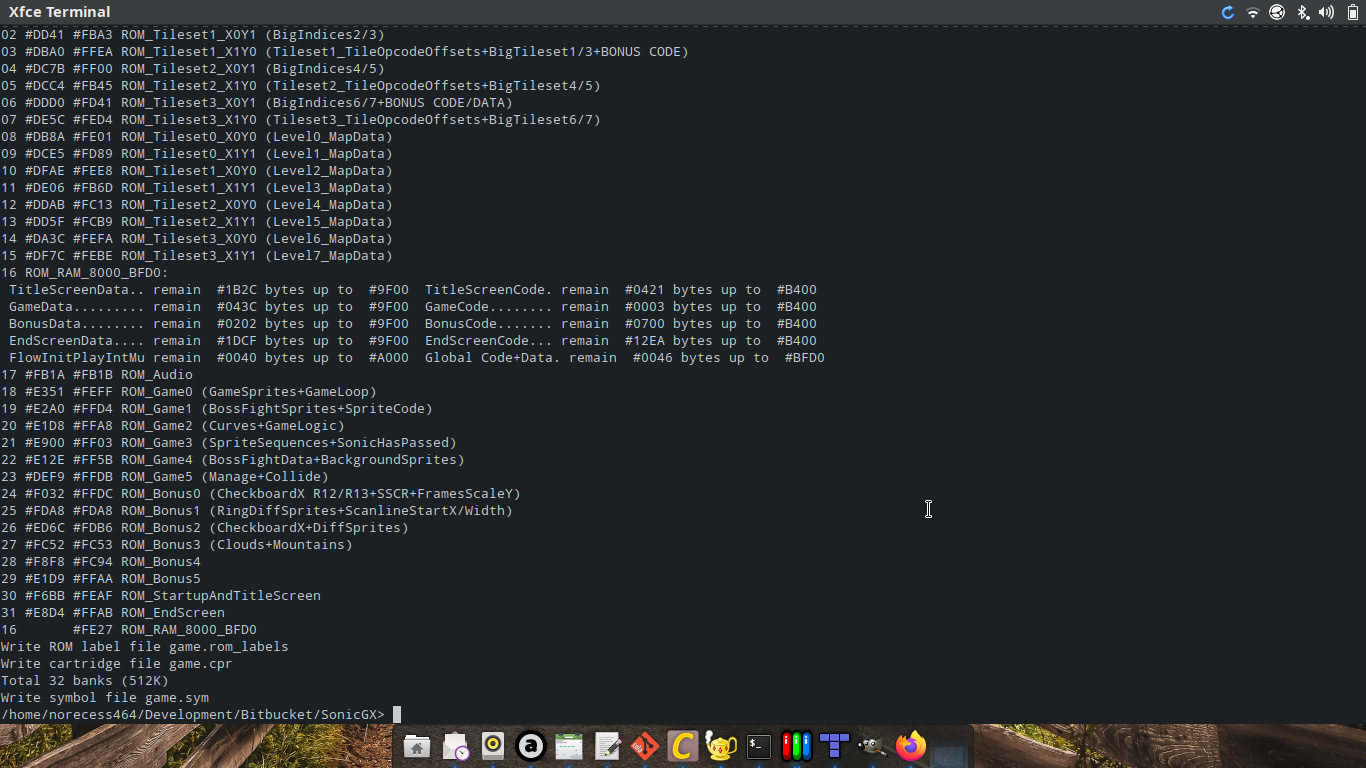The width and height of the screenshot is (1366, 768).
Task: Click the '#1B2C' value for TitleScreenData
Action: click(x=237, y=289)
